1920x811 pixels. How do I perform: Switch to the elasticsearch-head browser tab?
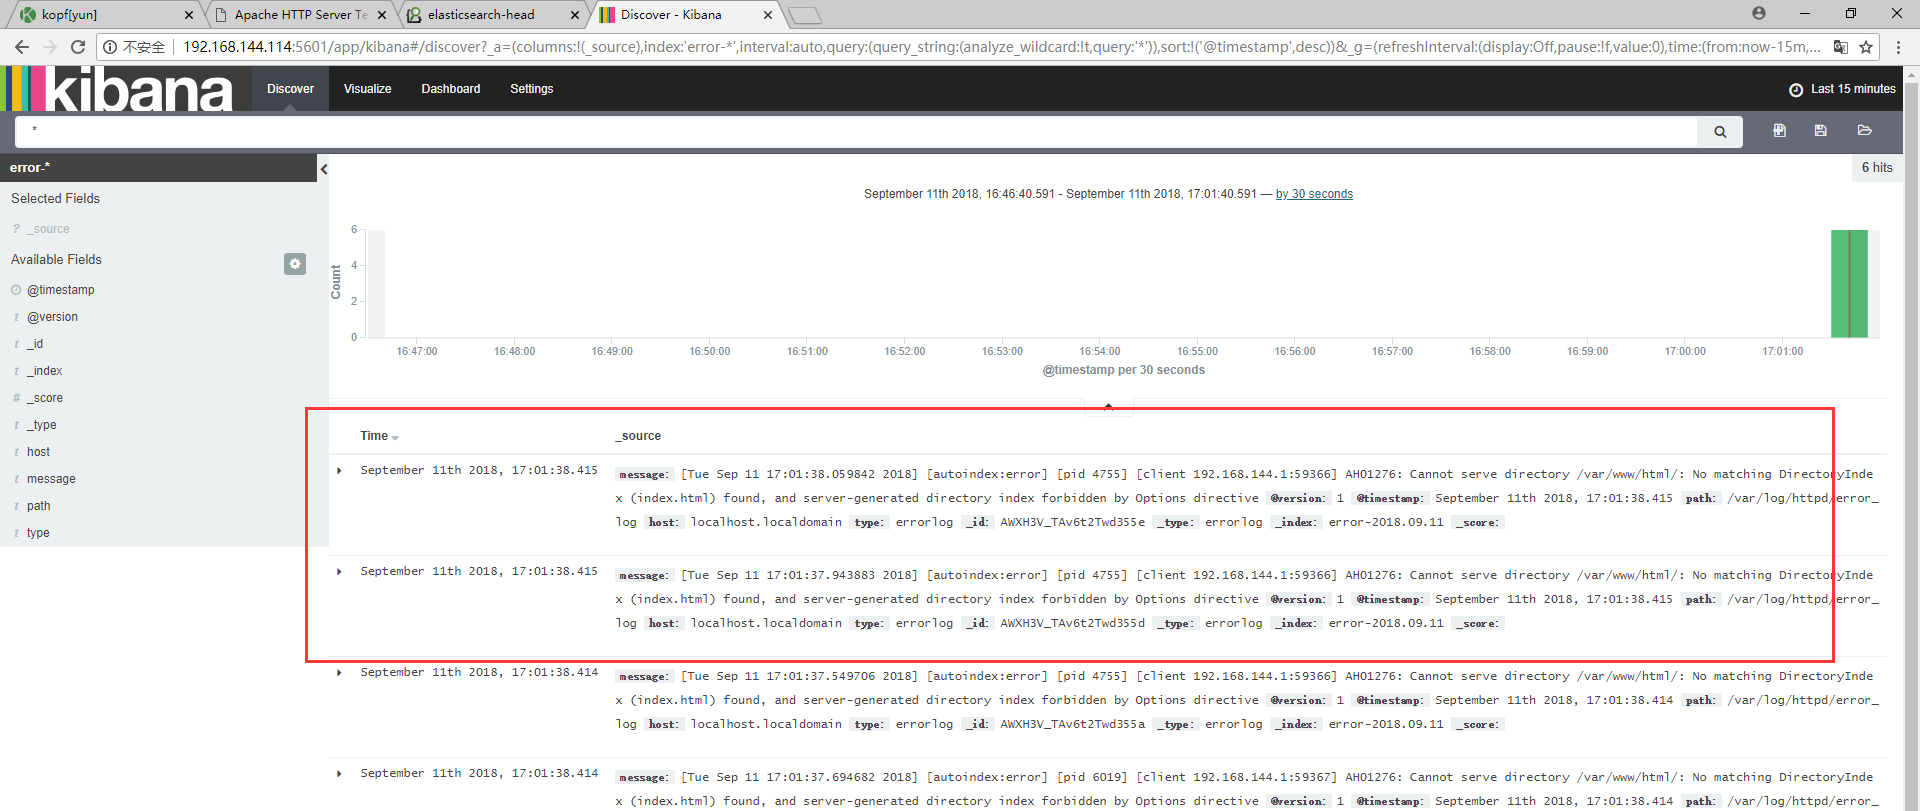(492, 15)
